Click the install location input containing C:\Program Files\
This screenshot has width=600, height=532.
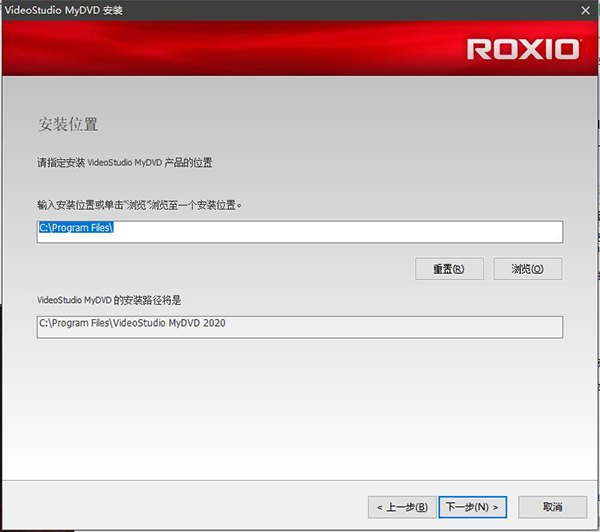pyautogui.click(x=300, y=232)
